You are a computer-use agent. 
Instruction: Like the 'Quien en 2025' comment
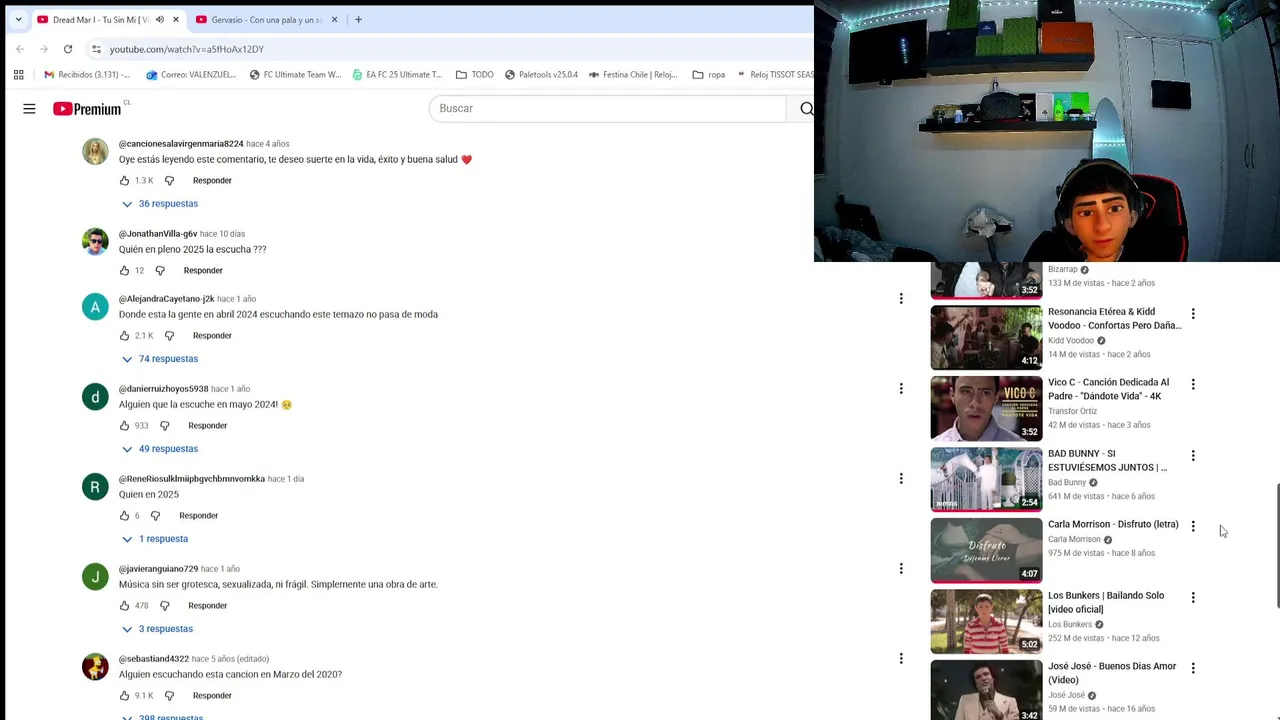click(124, 516)
